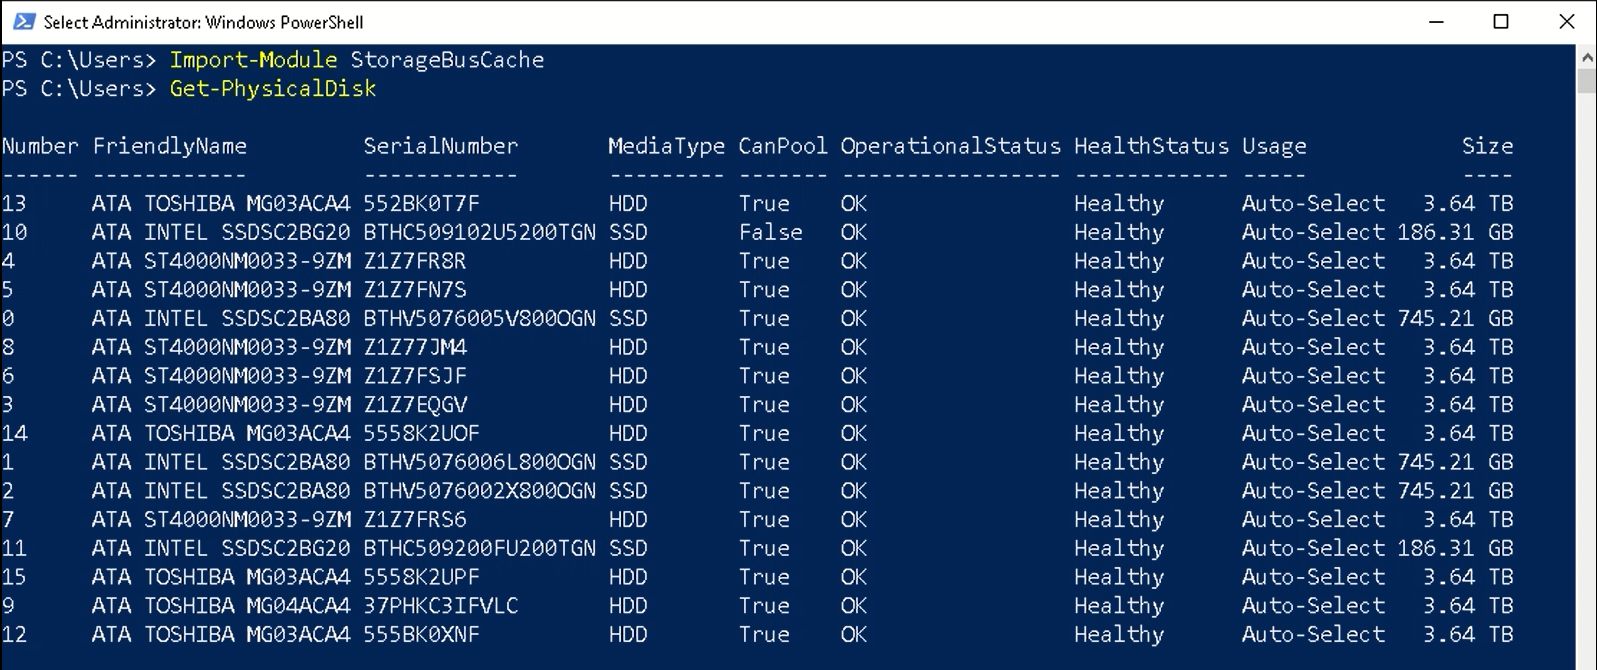Screen dimensions: 1597x670
Task: Click the 745.21 GB size for disk 0
Action: [x=1455, y=319]
